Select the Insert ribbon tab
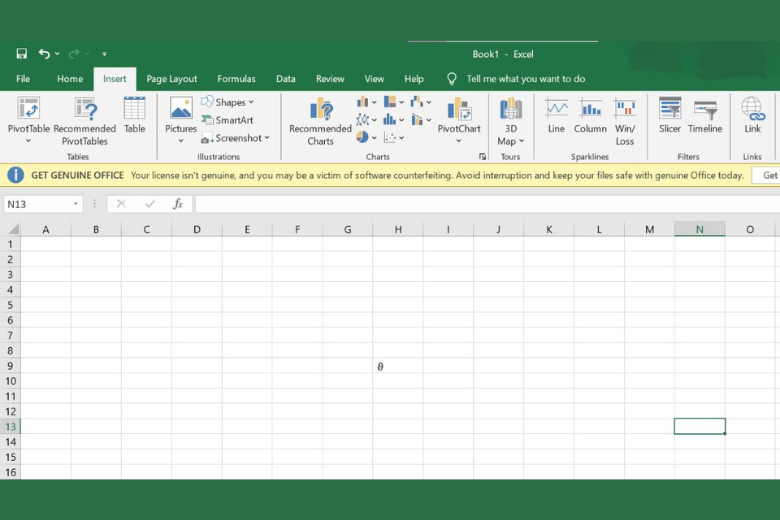This screenshot has width=780, height=520. [x=114, y=79]
